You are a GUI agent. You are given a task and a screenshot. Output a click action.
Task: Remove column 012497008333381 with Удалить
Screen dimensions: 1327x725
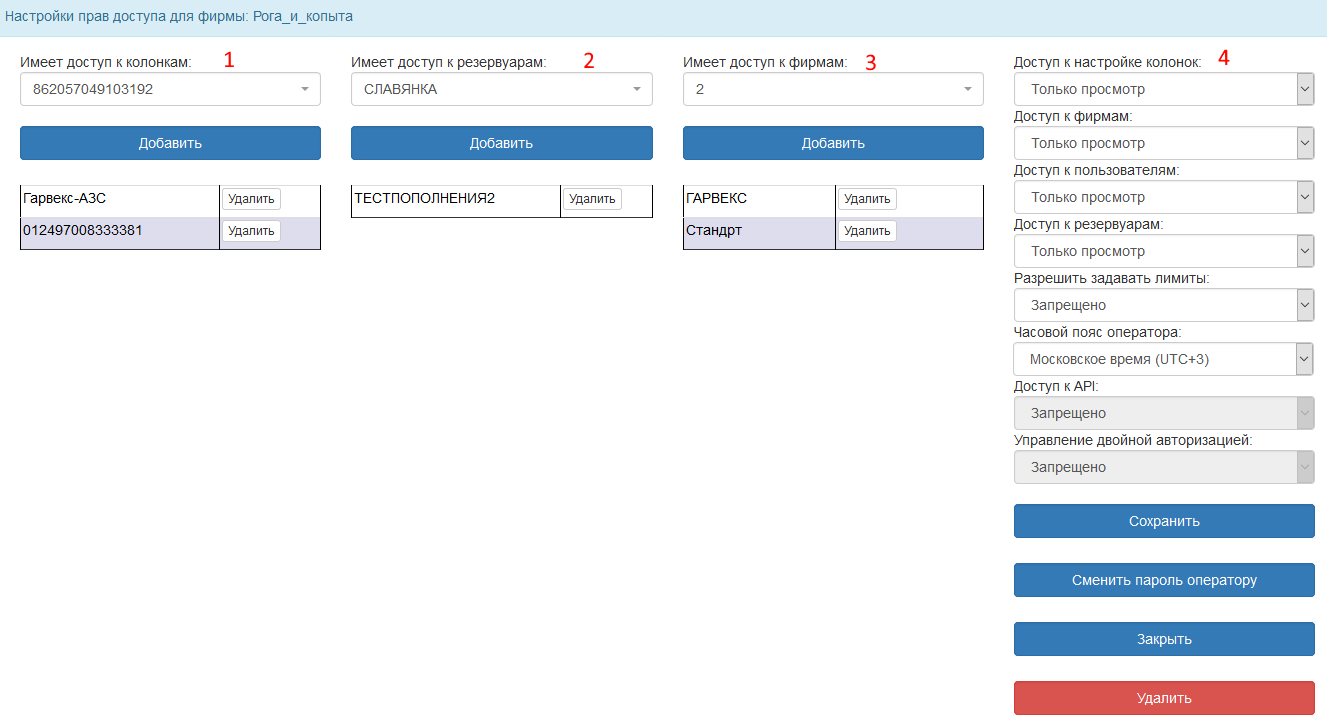(251, 231)
